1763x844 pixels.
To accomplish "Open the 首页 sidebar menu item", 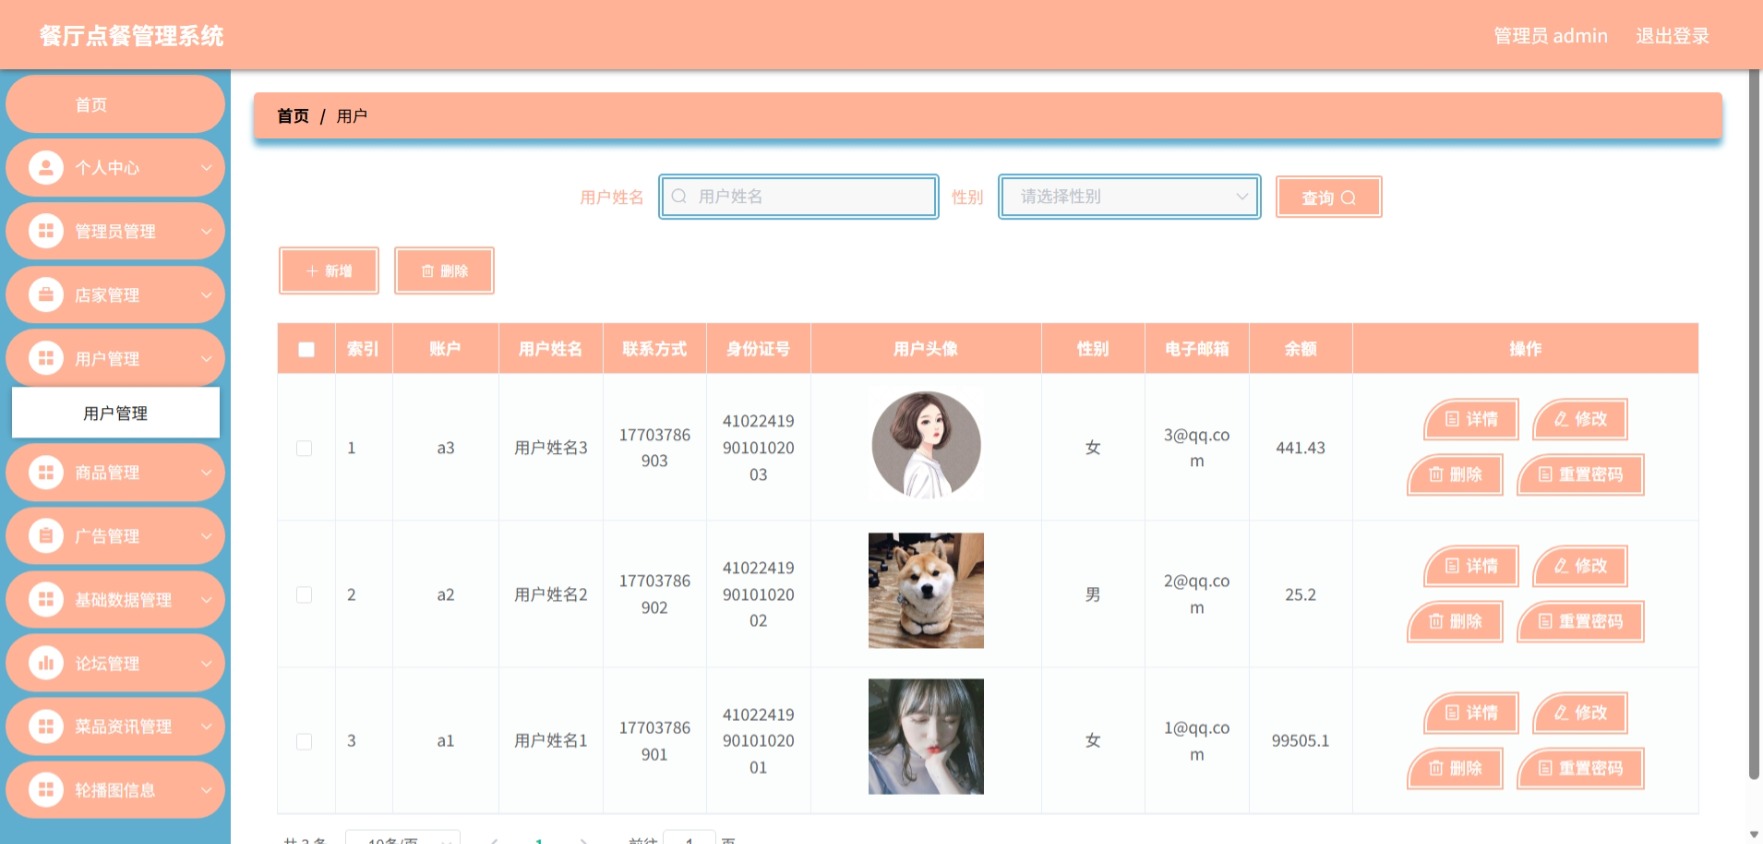I will [x=115, y=104].
